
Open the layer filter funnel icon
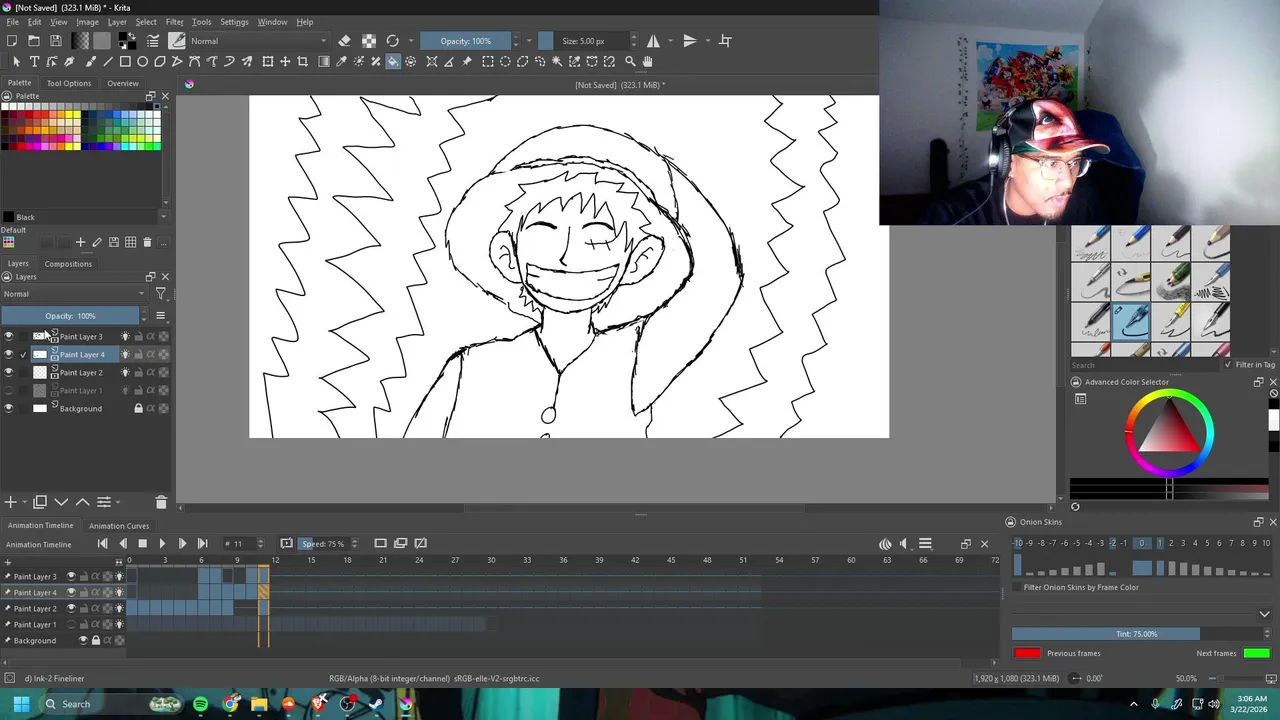tap(160, 294)
